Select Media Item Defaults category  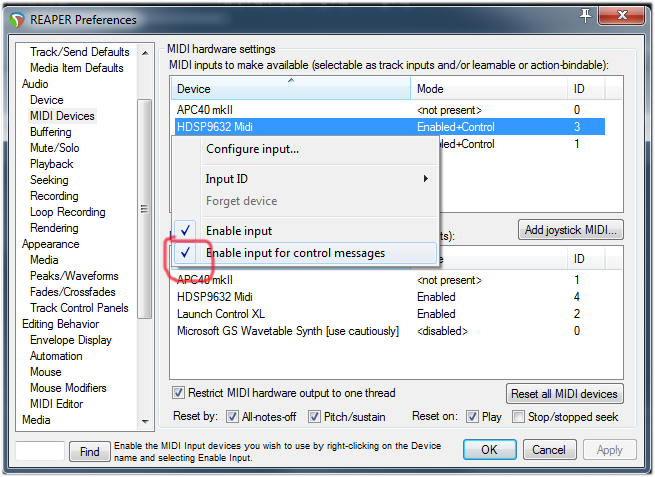coord(77,68)
